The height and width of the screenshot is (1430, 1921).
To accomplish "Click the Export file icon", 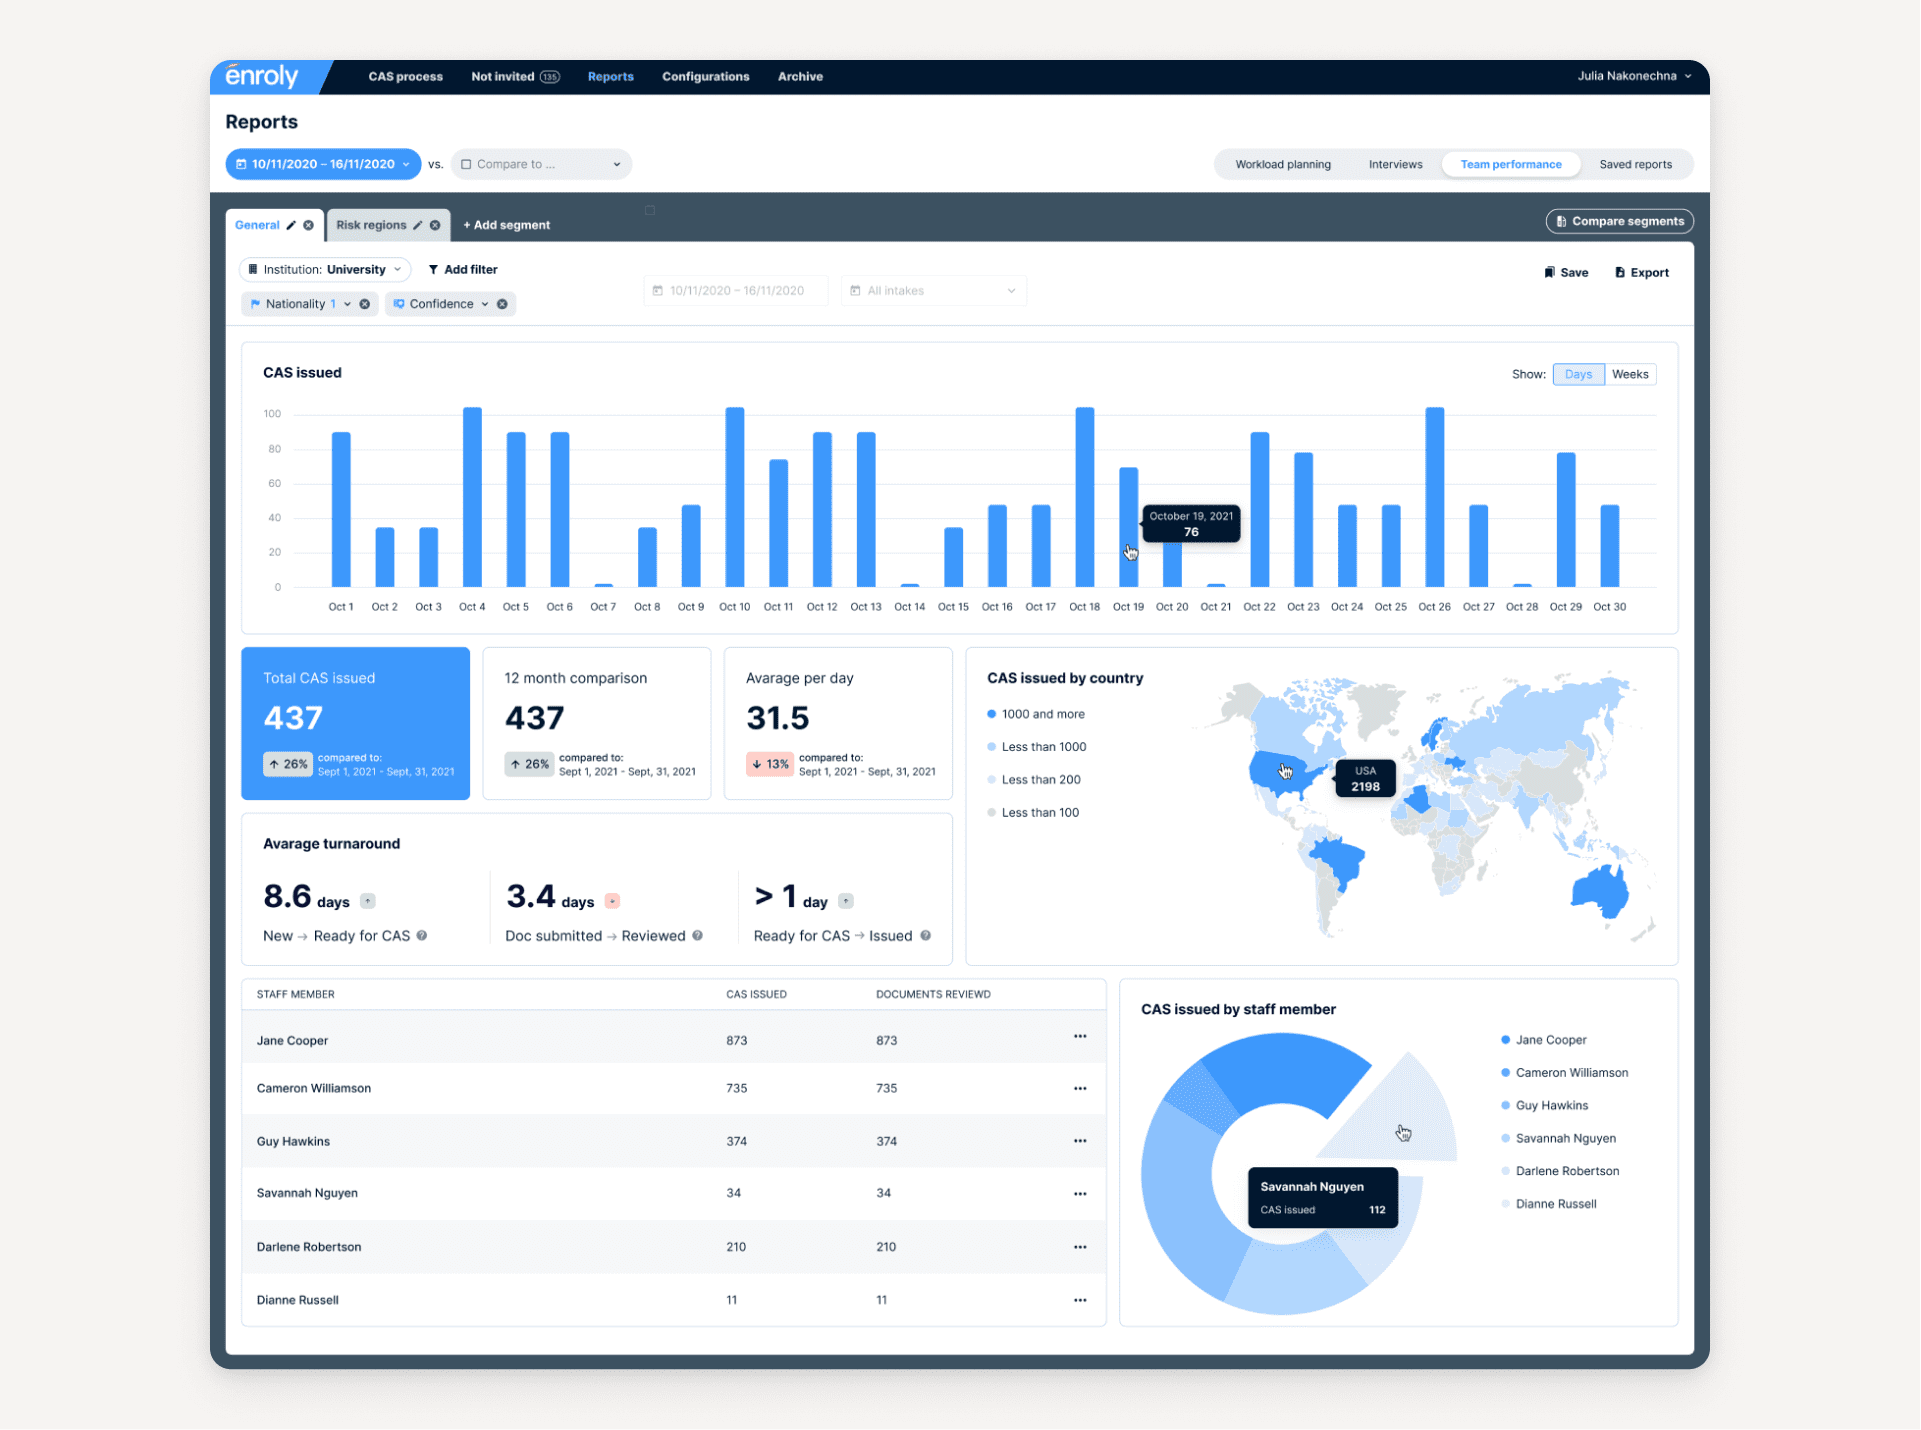I will [1622, 272].
